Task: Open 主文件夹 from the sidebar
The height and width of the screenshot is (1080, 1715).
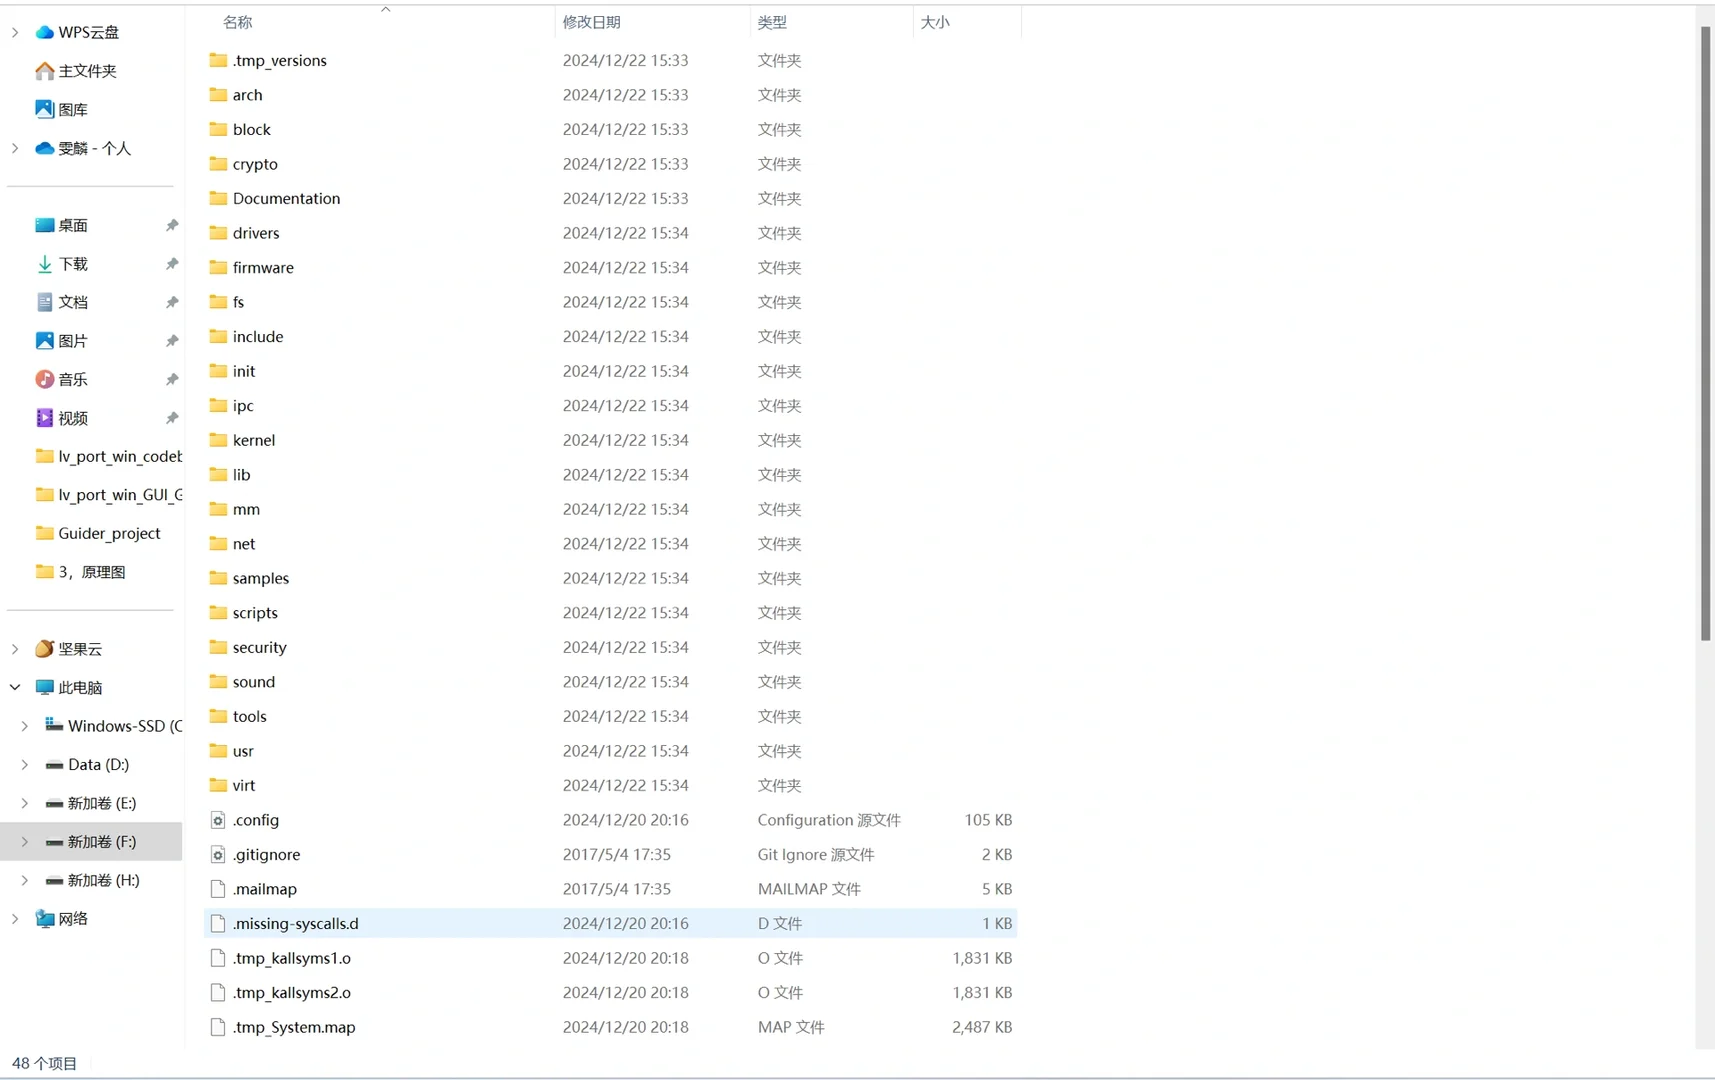Action: (x=87, y=70)
